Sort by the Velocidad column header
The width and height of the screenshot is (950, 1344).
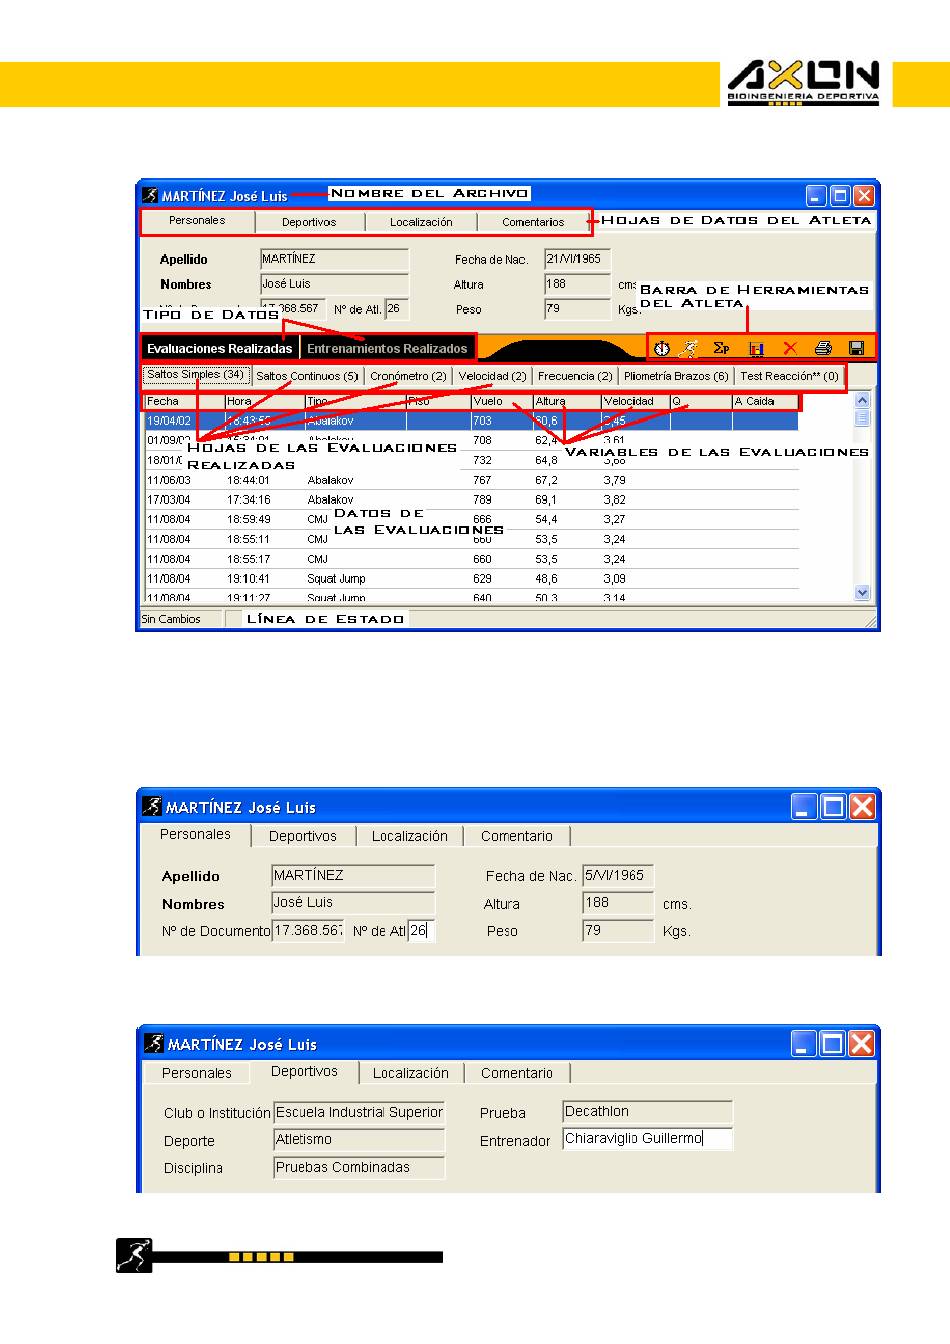click(x=634, y=401)
